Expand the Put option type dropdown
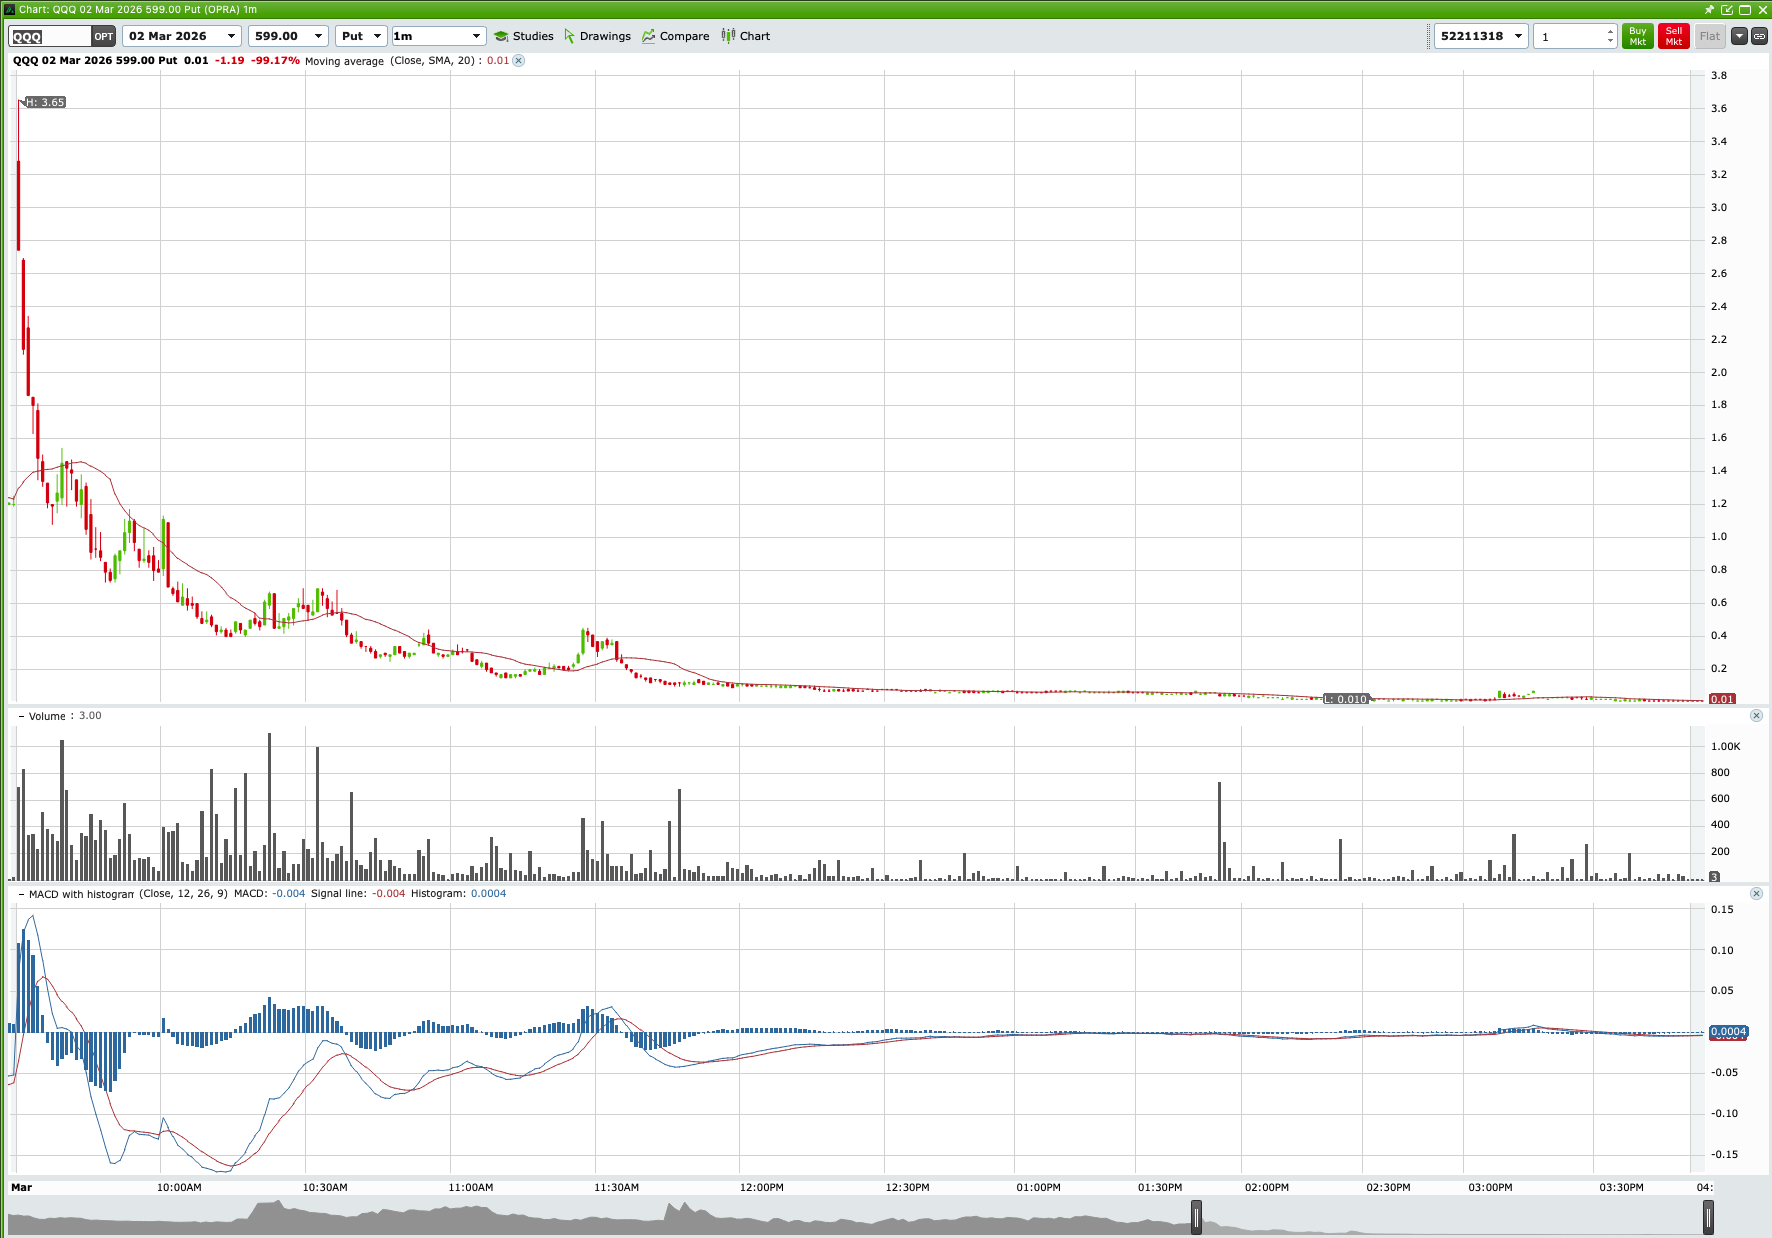 tap(361, 36)
